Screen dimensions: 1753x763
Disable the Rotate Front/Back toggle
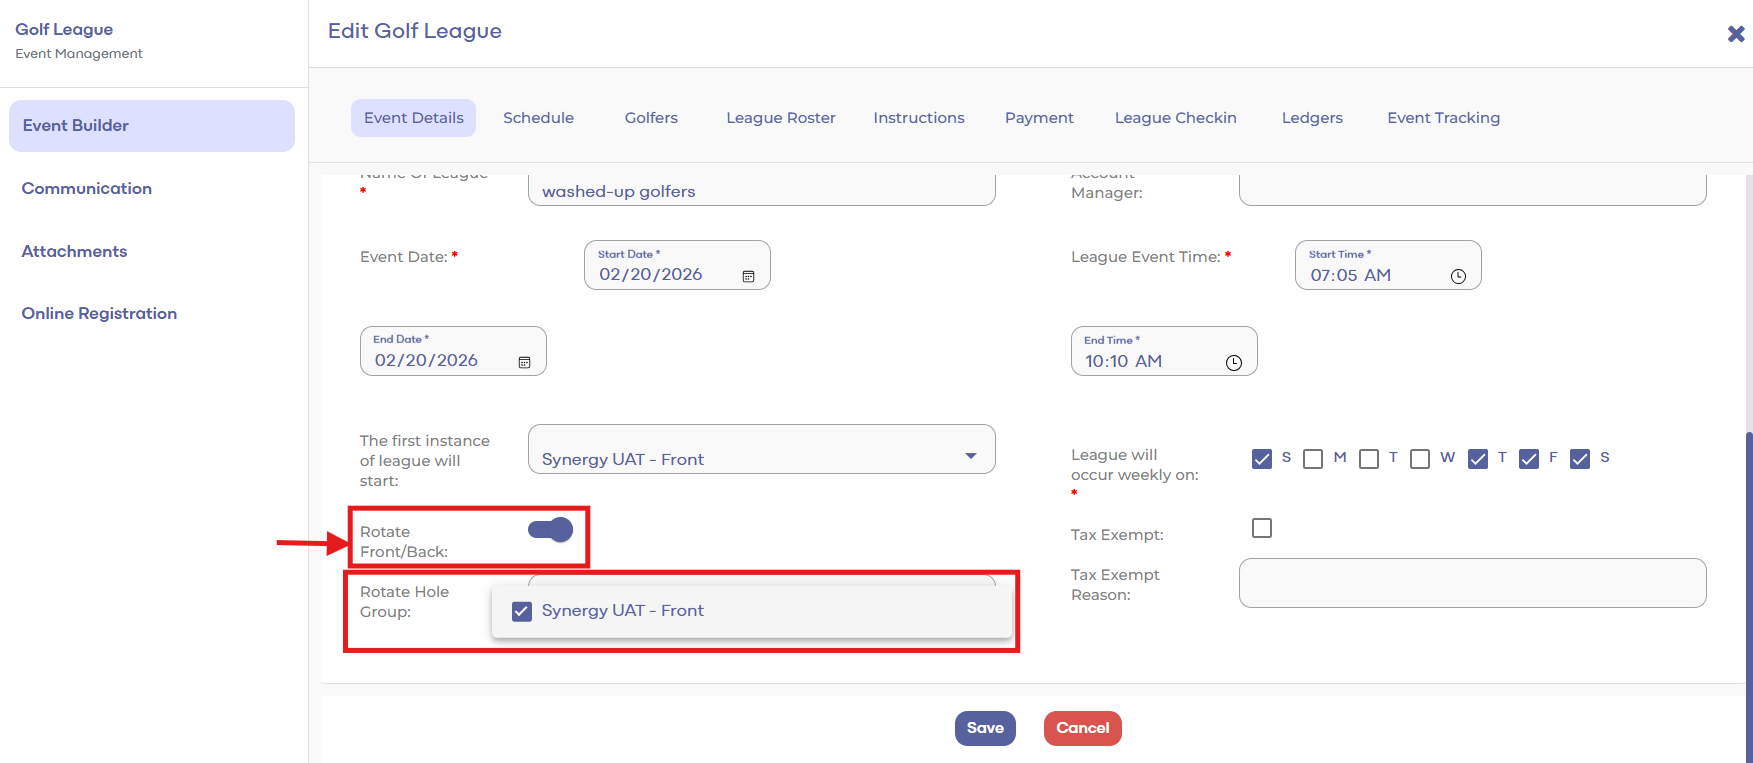551,530
